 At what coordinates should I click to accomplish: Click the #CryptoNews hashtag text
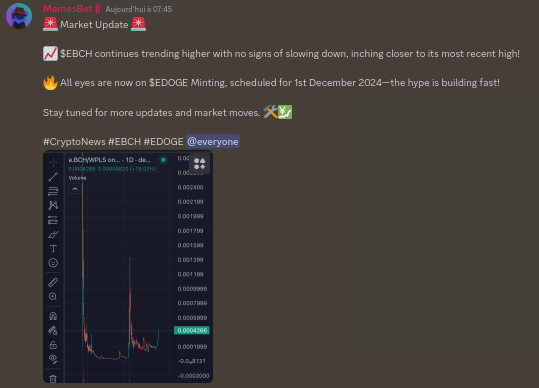tap(74, 142)
